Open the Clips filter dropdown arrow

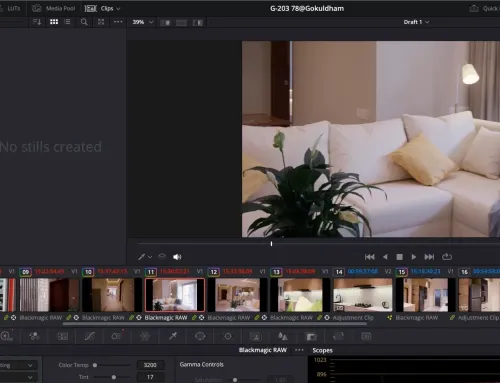pos(118,9)
